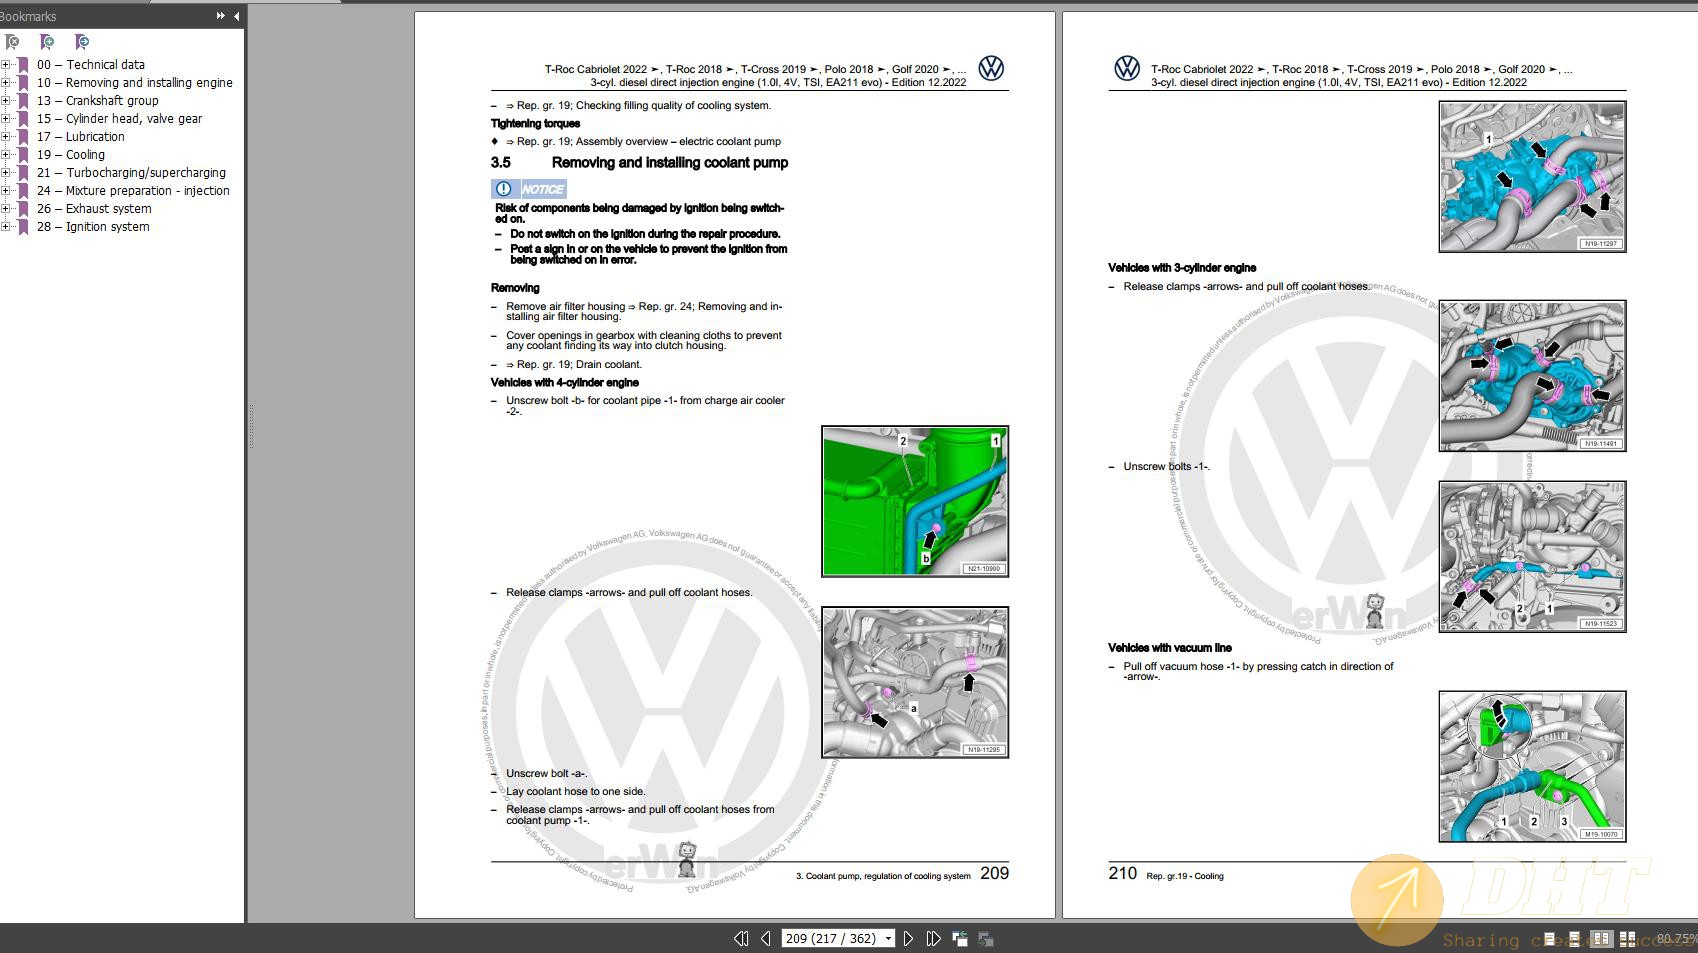
Task: Click the purple bookmark icon beside Exhaust system
Action: pyautogui.click(x=23, y=209)
